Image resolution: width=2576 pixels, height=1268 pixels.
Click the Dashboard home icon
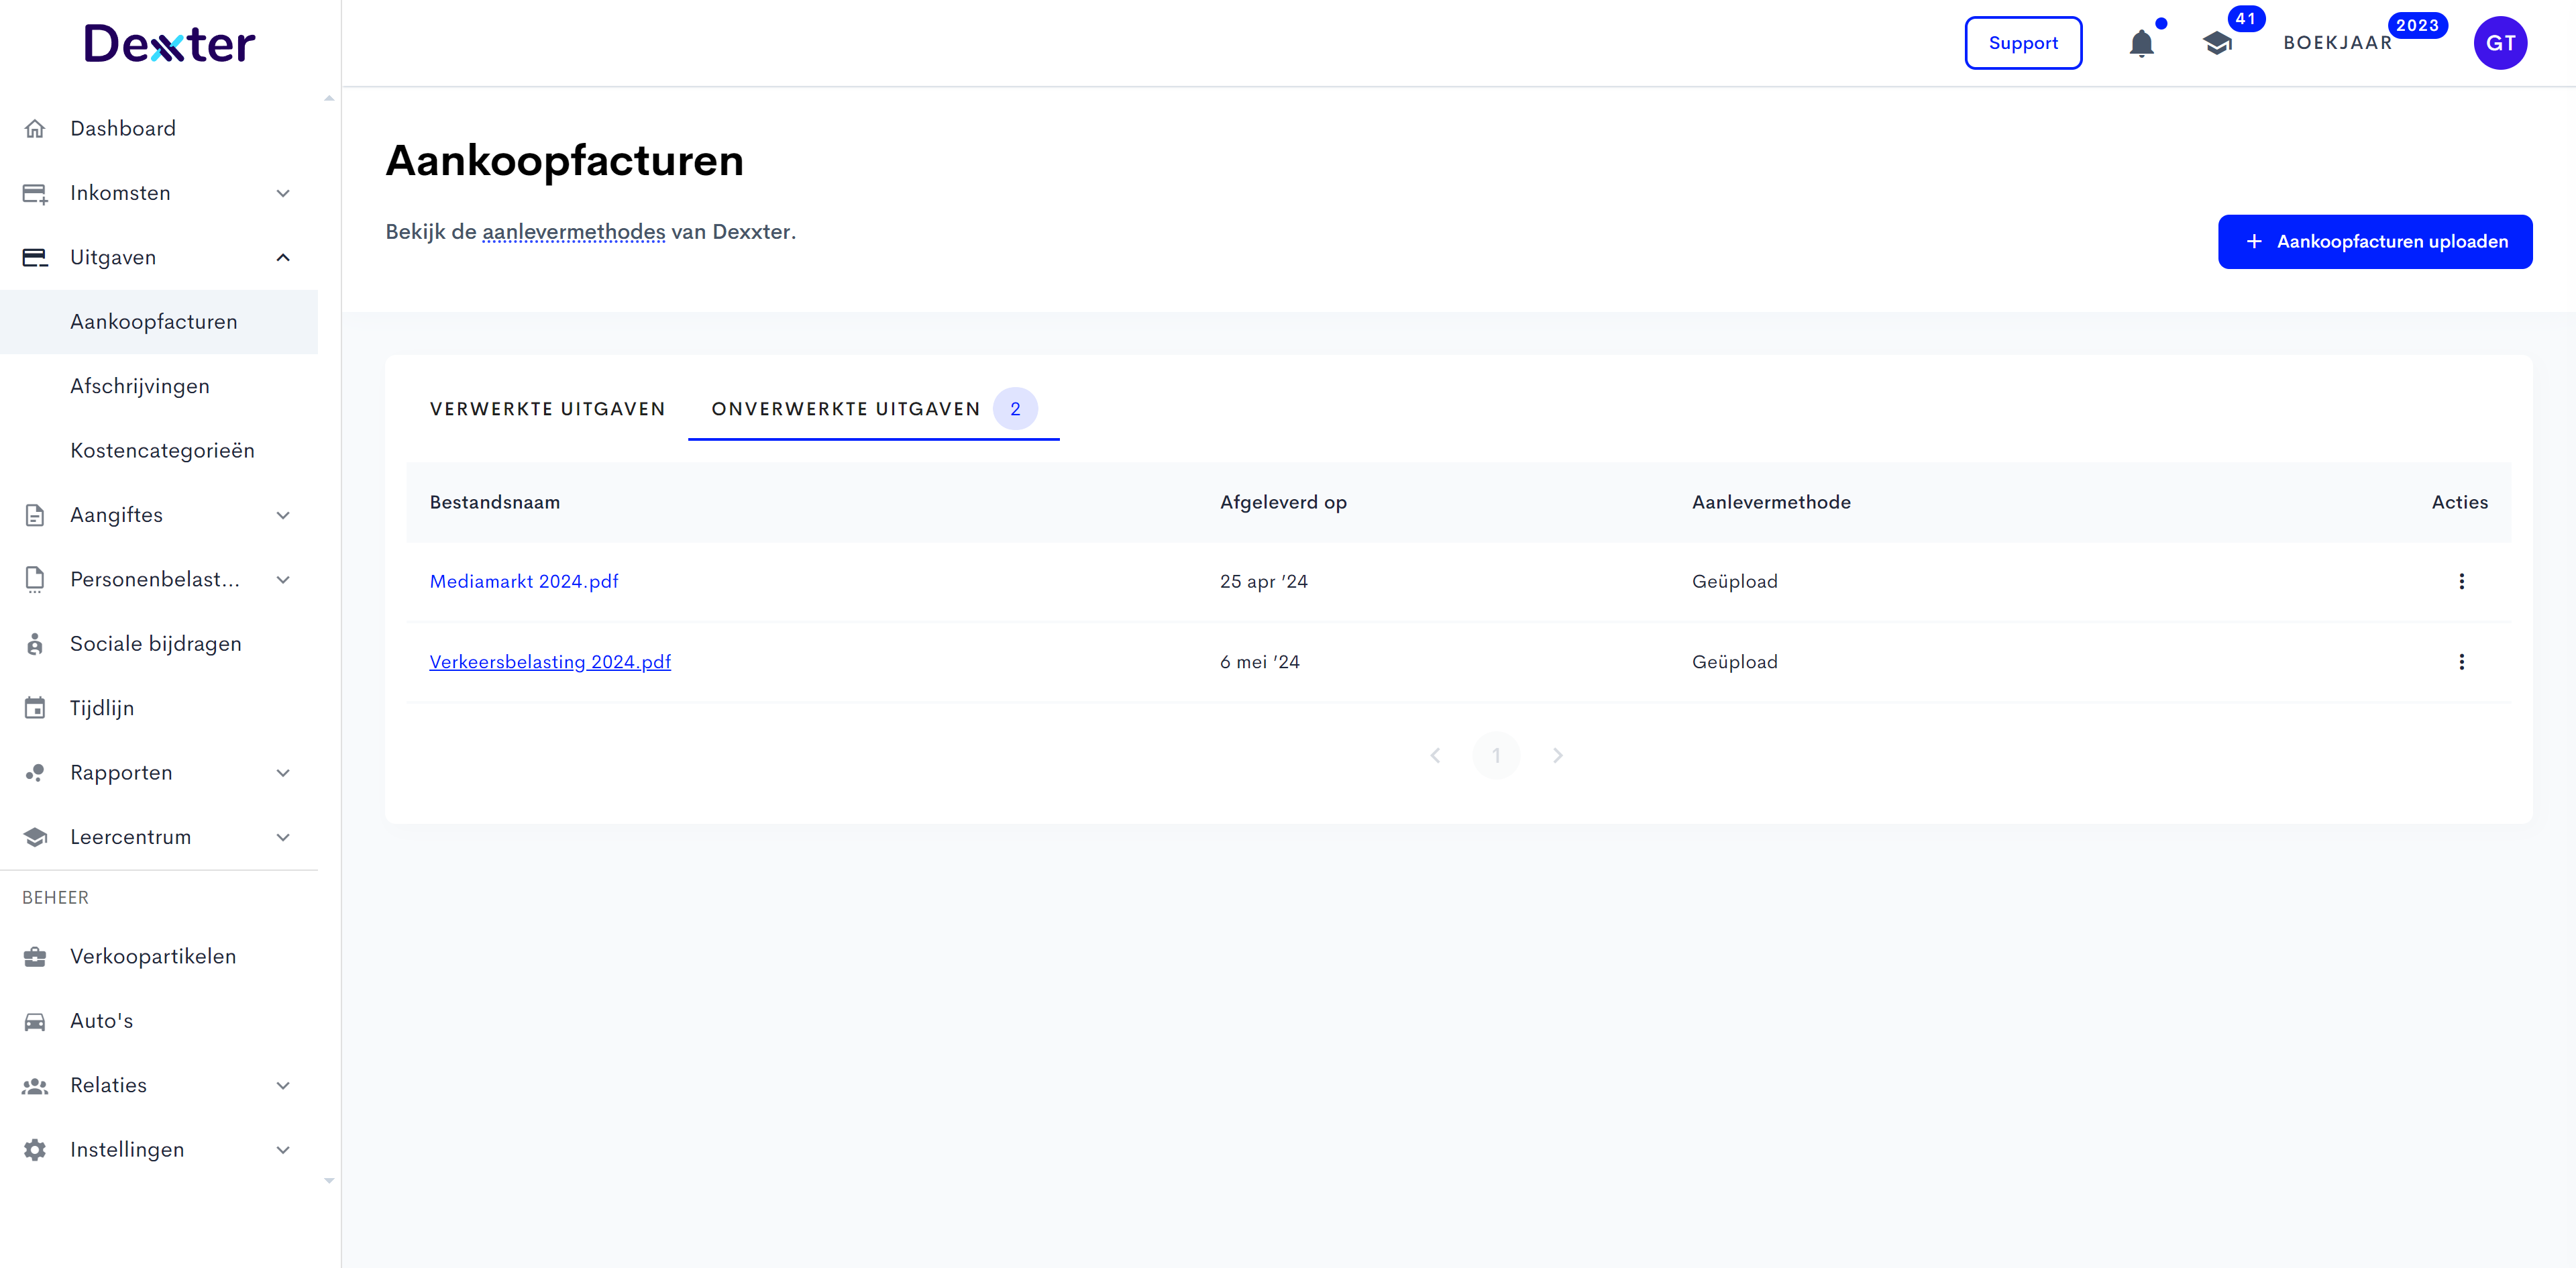[35, 128]
